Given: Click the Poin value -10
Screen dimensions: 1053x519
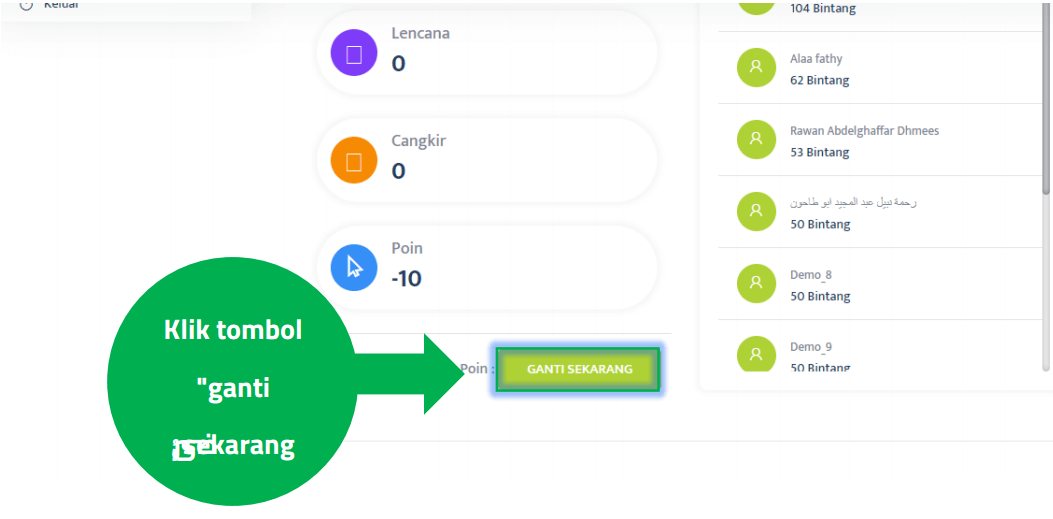Looking at the screenshot, I should pos(406,279).
